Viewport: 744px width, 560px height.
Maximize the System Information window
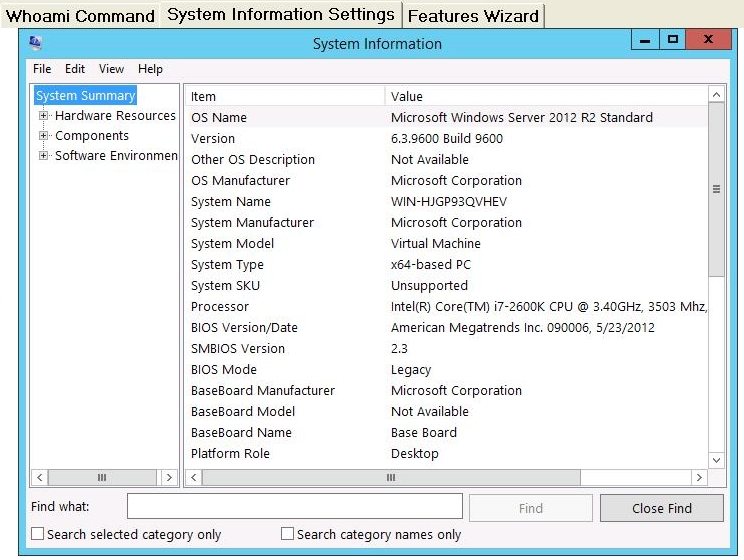tap(672, 40)
